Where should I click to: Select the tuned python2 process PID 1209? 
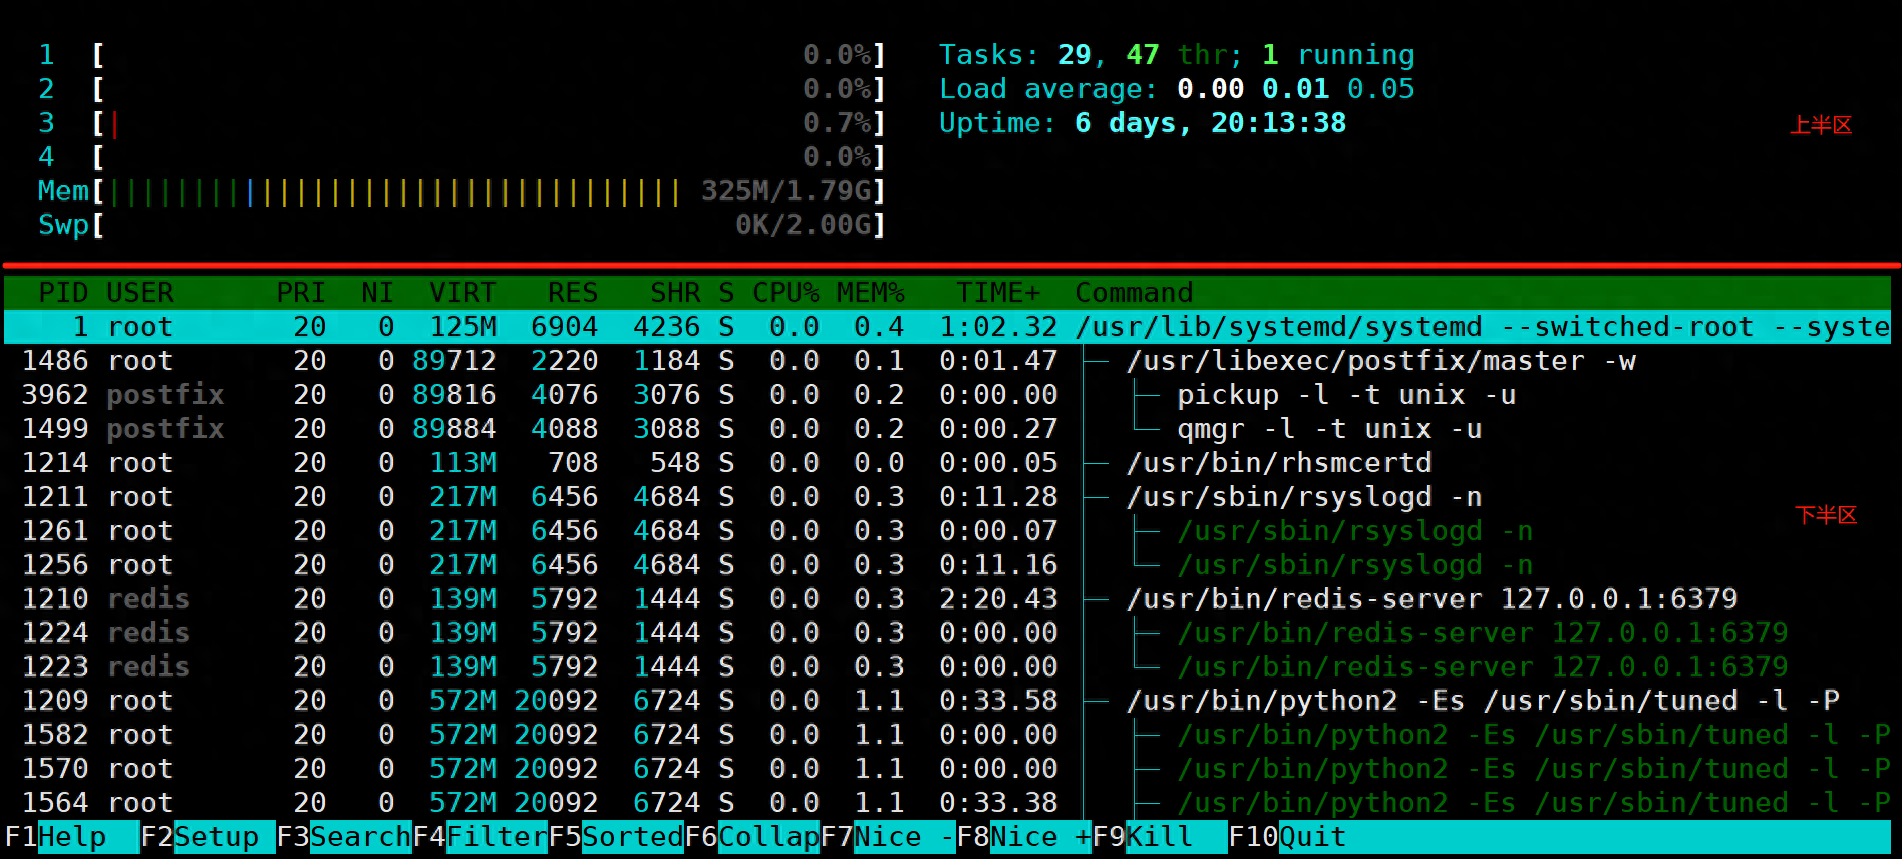(x=947, y=701)
